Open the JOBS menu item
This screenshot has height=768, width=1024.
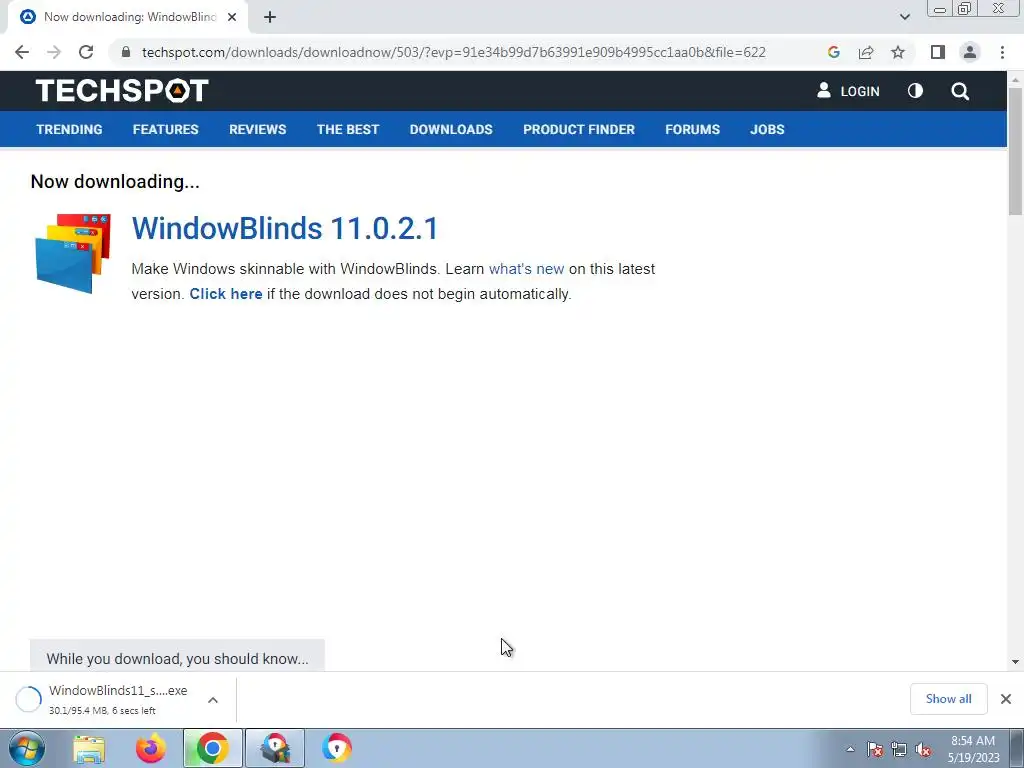pos(767,129)
